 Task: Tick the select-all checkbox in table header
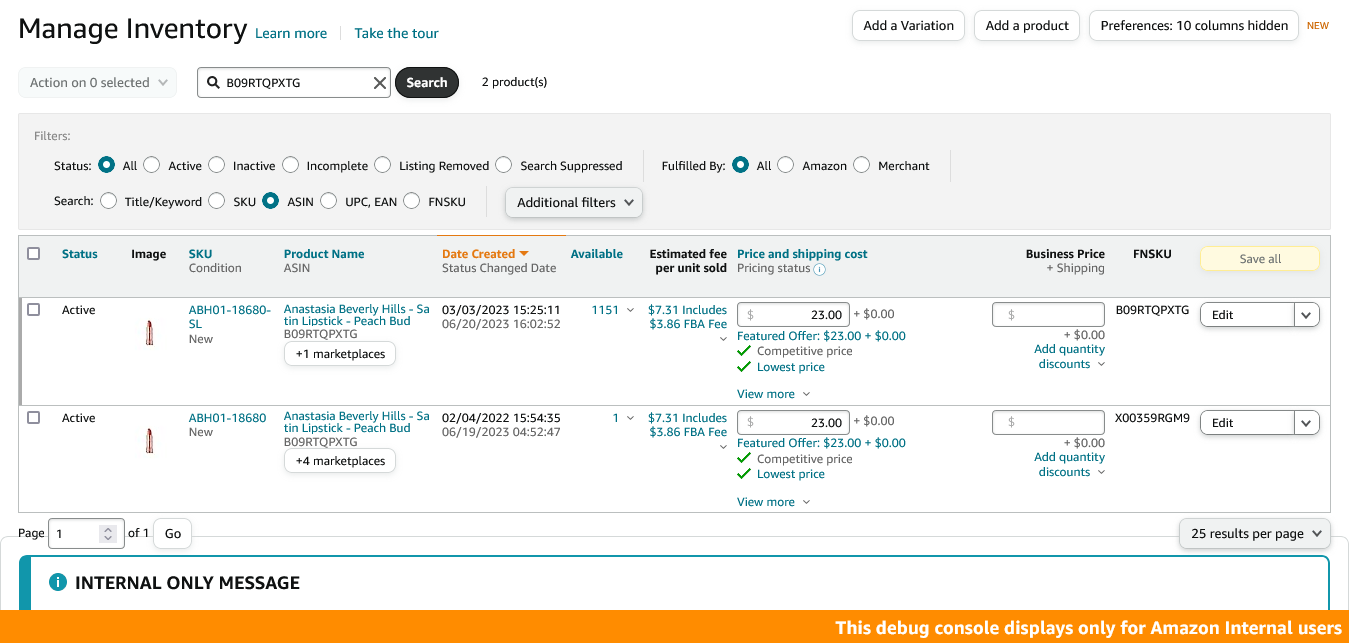point(34,254)
